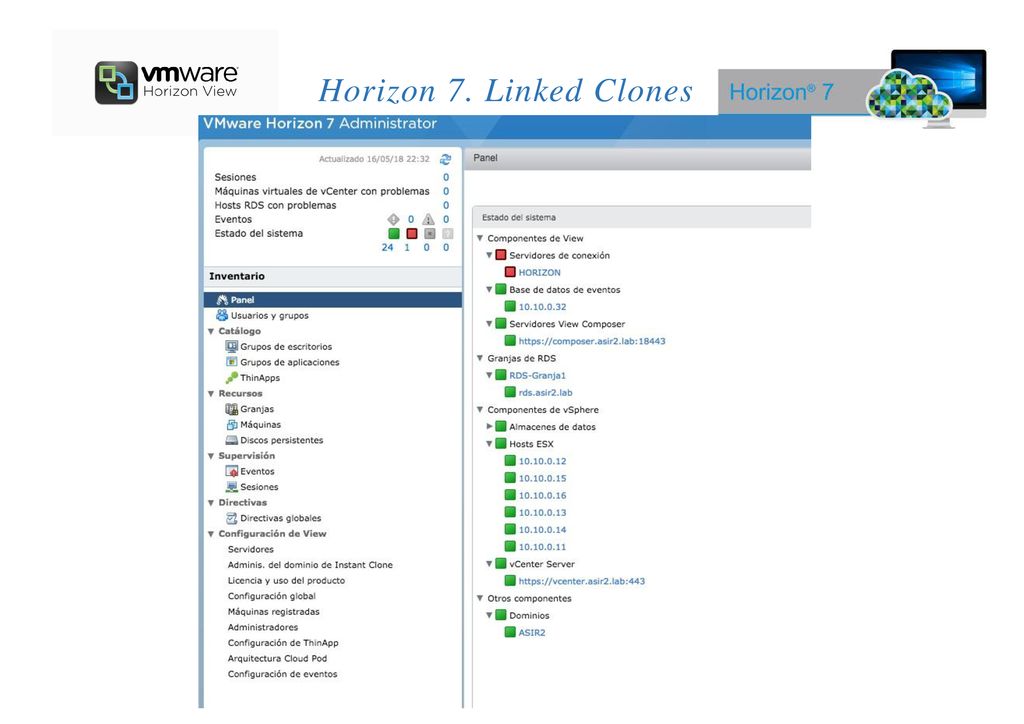
Task: Click ESX host 10.10.0.13
Action: (x=542, y=512)
